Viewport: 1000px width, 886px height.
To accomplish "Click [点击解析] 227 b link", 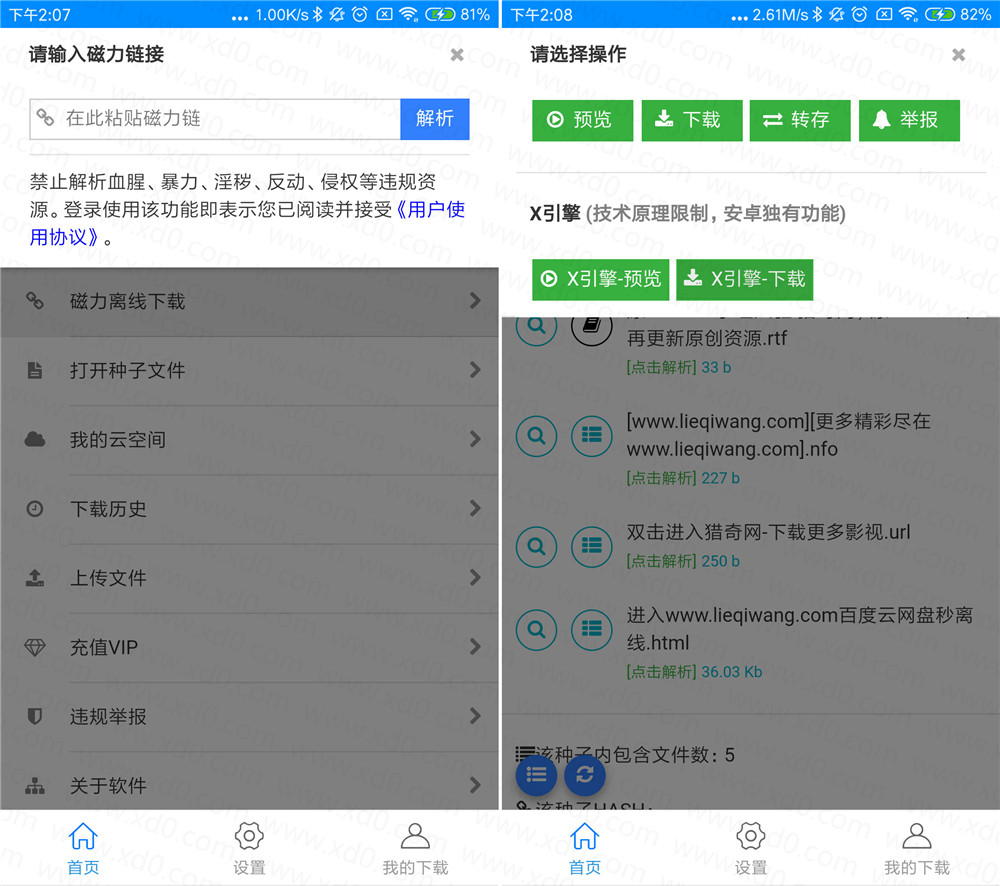I will pyautogui.click(x=683, y=478).
